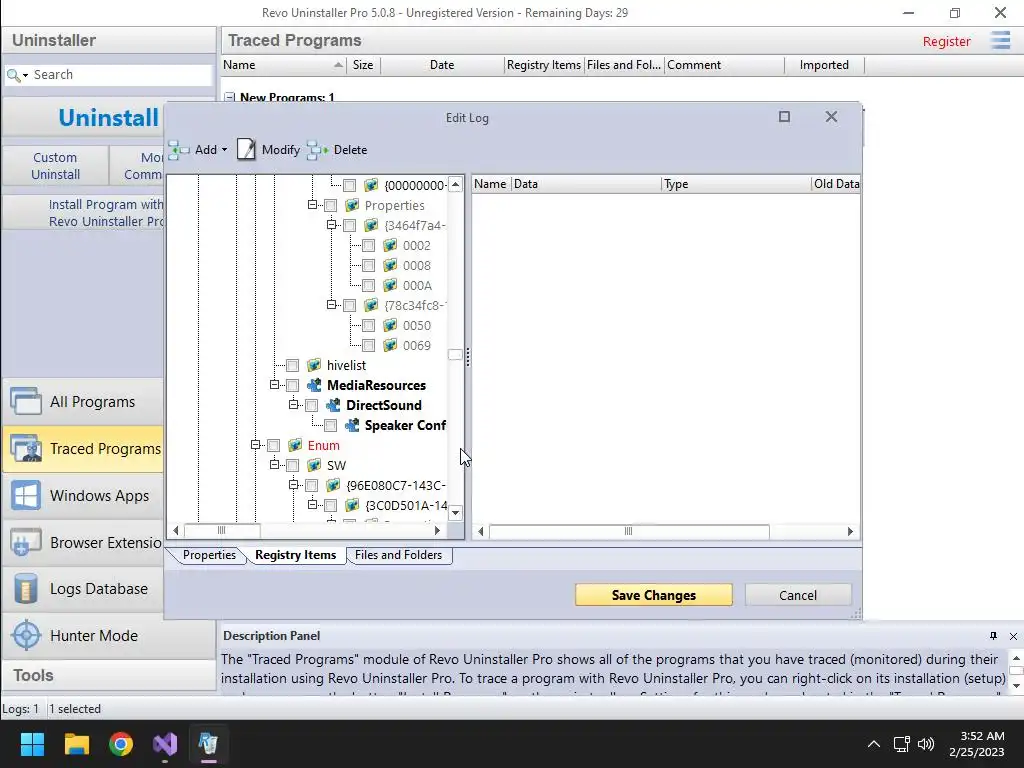Viewport: 1024px width, 768px height.
Task: Click the Enum registry key icon
Action: (295, 445)
